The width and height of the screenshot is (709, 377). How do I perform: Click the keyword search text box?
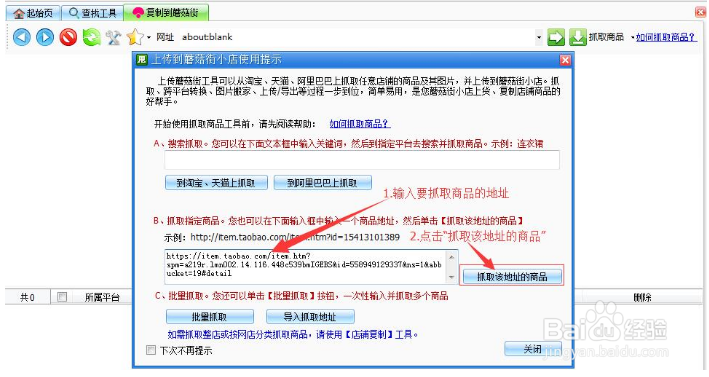click(362, 160)
